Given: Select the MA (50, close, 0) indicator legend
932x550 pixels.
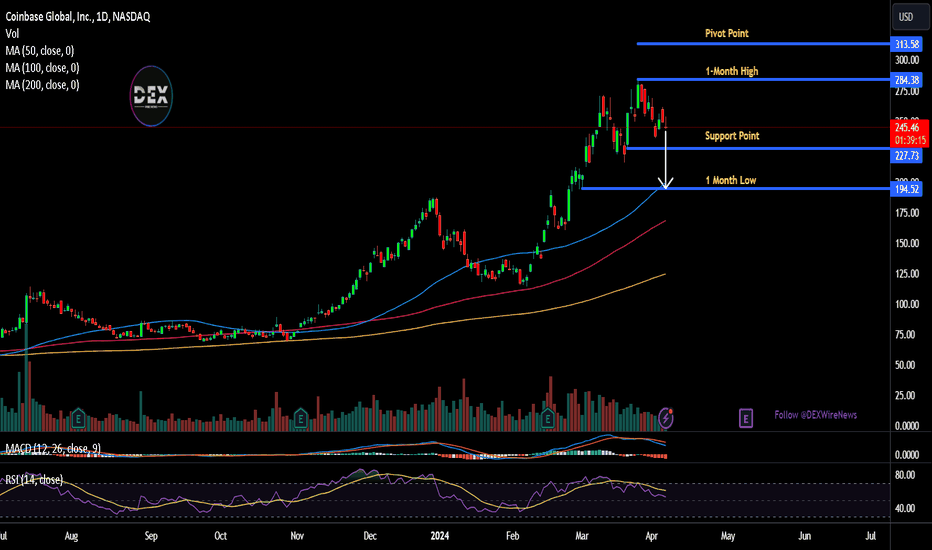Looking at the screenshot, I should (x=39, y=51).
